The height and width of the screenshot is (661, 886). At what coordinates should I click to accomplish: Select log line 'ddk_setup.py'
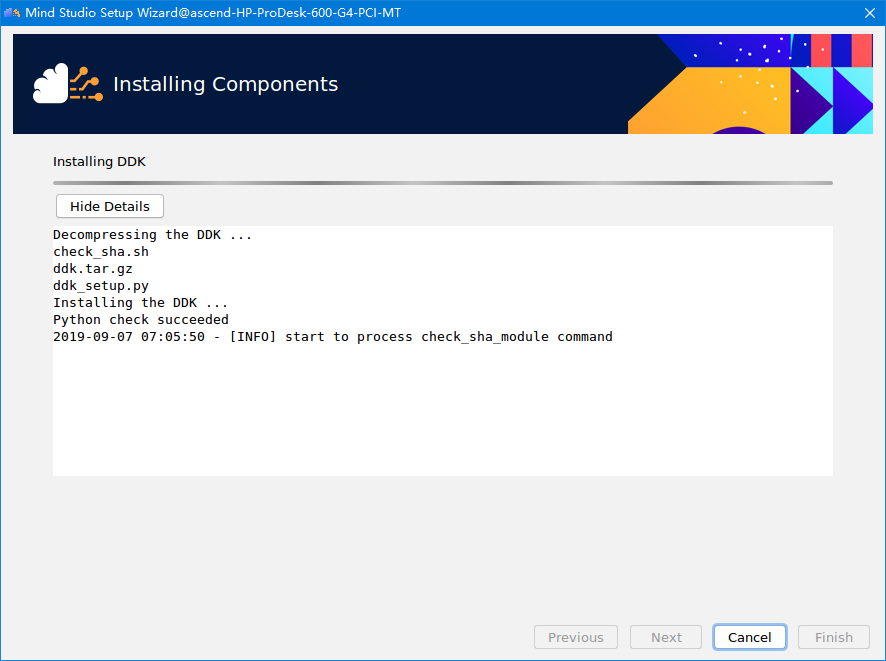(x=101, y=285)
